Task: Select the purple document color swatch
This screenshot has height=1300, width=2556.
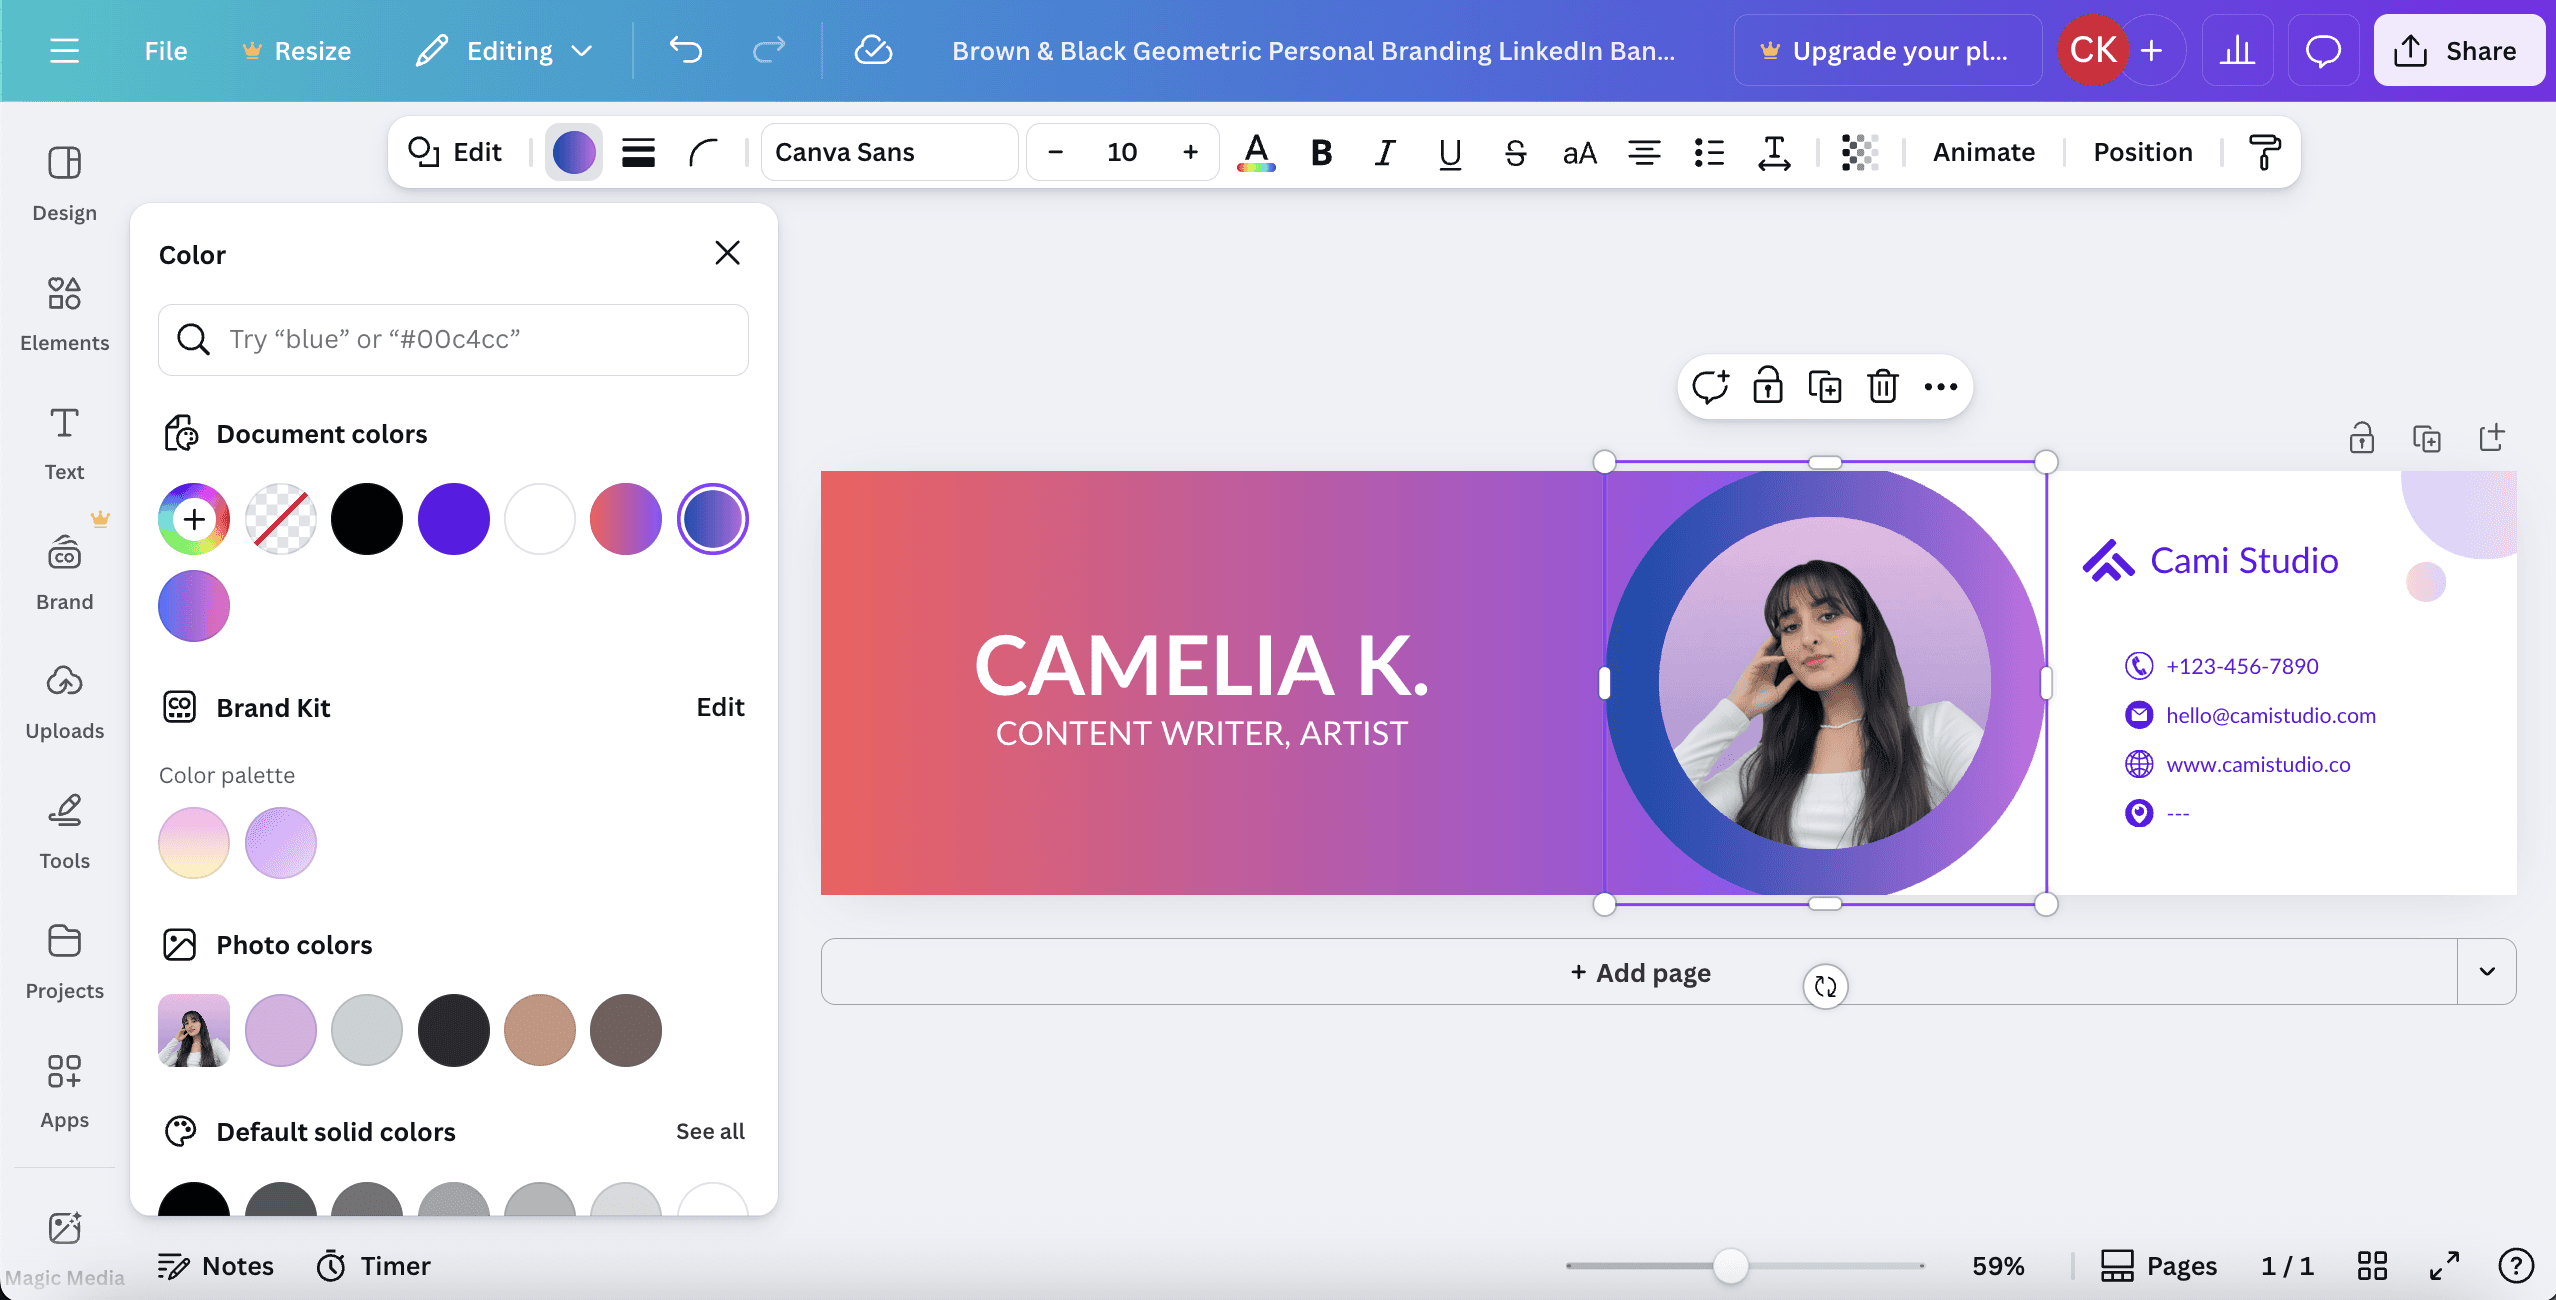Action: click(453, 519)
